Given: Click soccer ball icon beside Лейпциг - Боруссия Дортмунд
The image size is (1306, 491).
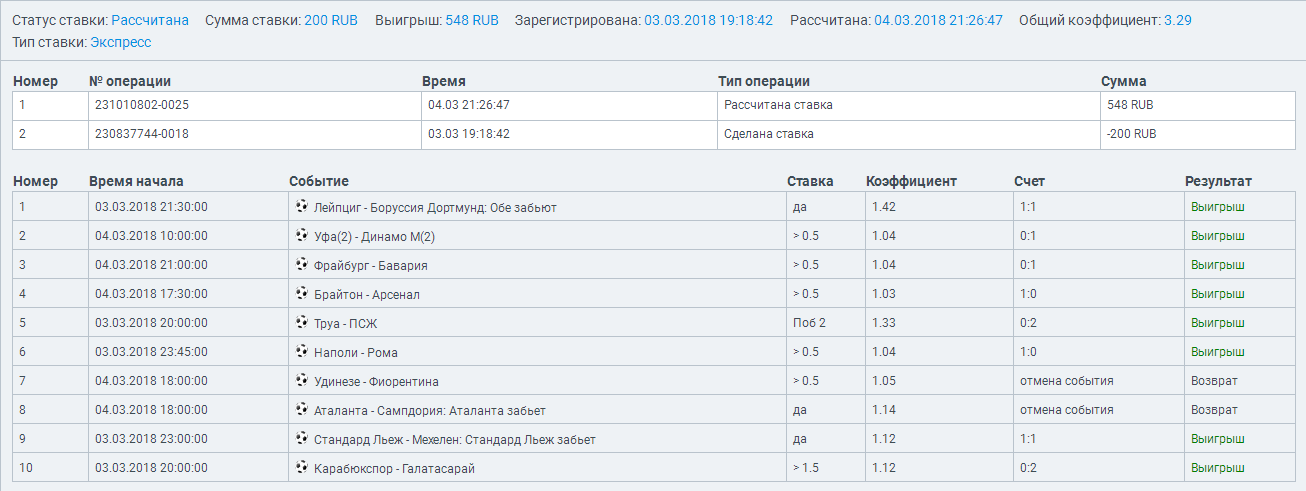Looking at the screenshot, I should pos(302,207).
